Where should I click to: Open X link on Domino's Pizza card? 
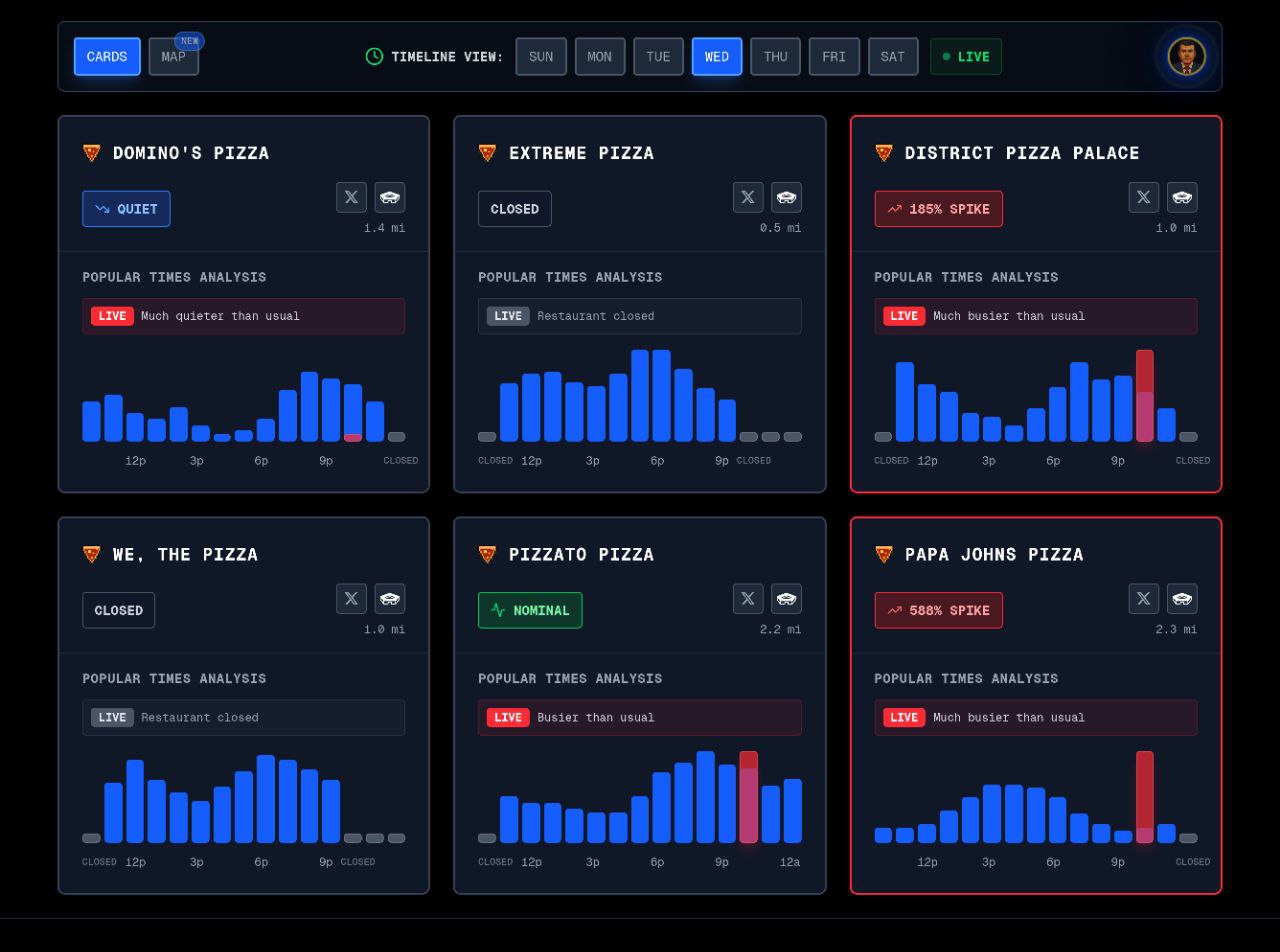click(351, 197)
